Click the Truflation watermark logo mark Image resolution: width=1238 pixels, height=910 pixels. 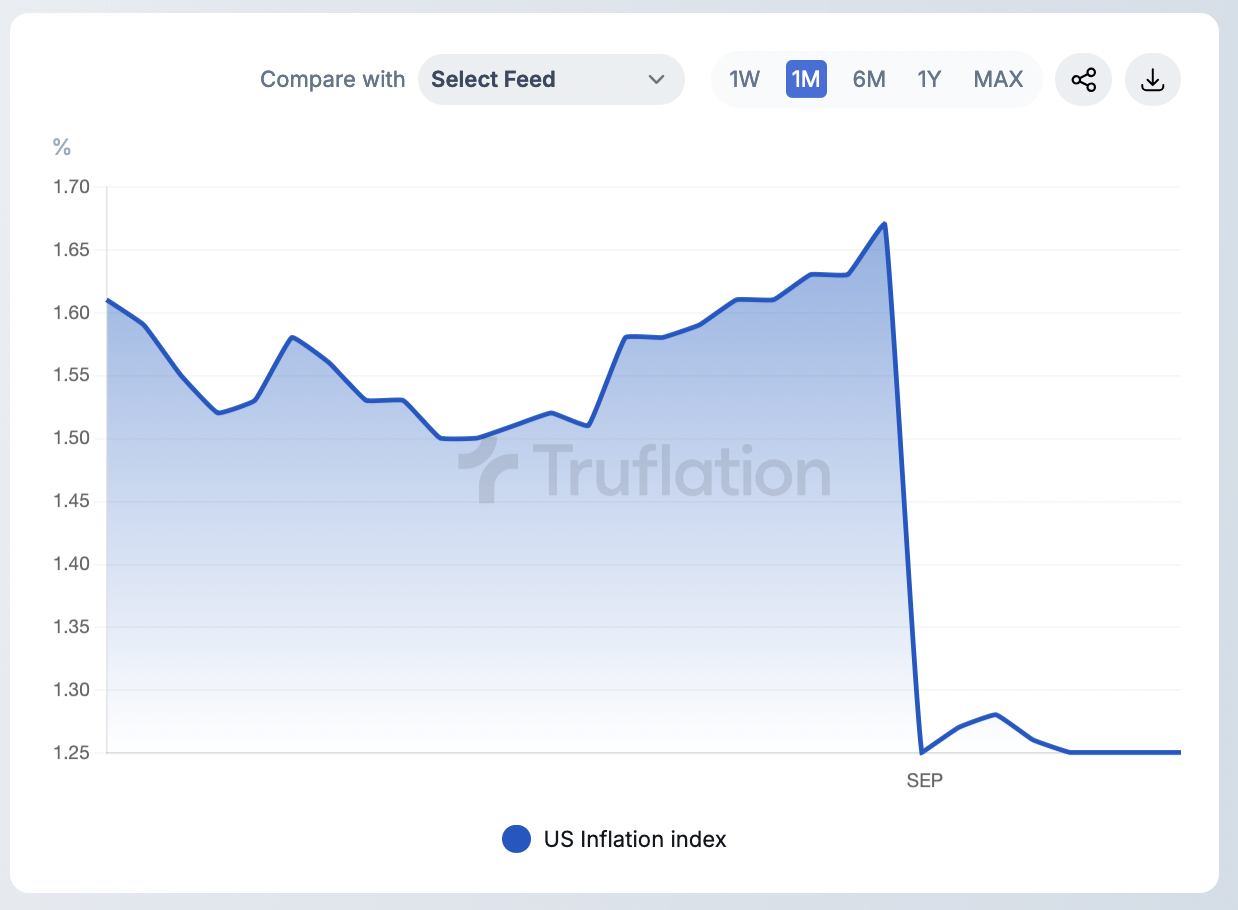pyautogui.click(x=489, y=469)
